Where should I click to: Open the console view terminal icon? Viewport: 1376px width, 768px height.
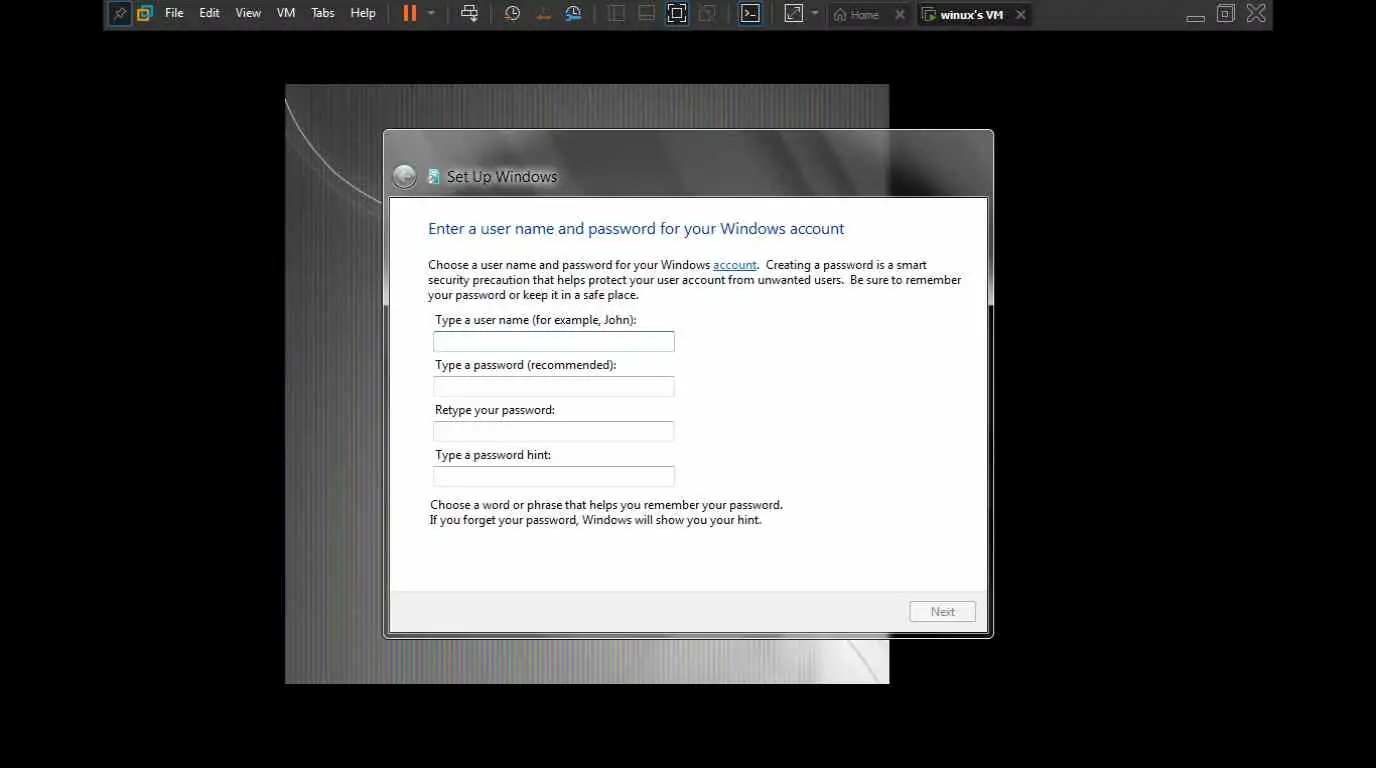pos(750,14)
